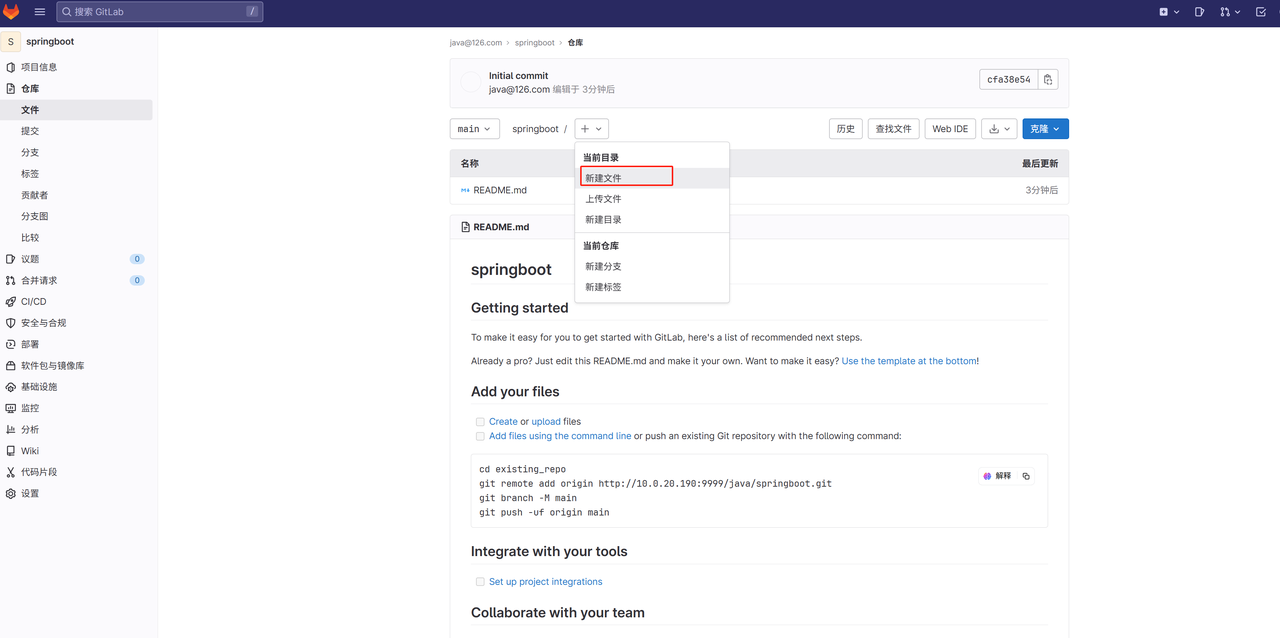Check the Create or upload files checkbox
The image size is (1280, 638).
(x=480, y=422)
